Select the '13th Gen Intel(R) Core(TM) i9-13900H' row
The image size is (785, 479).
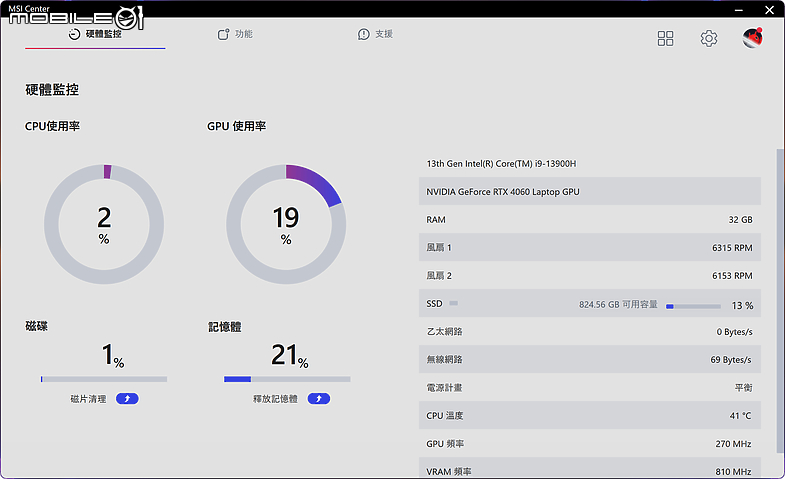[x=590, y=164]
